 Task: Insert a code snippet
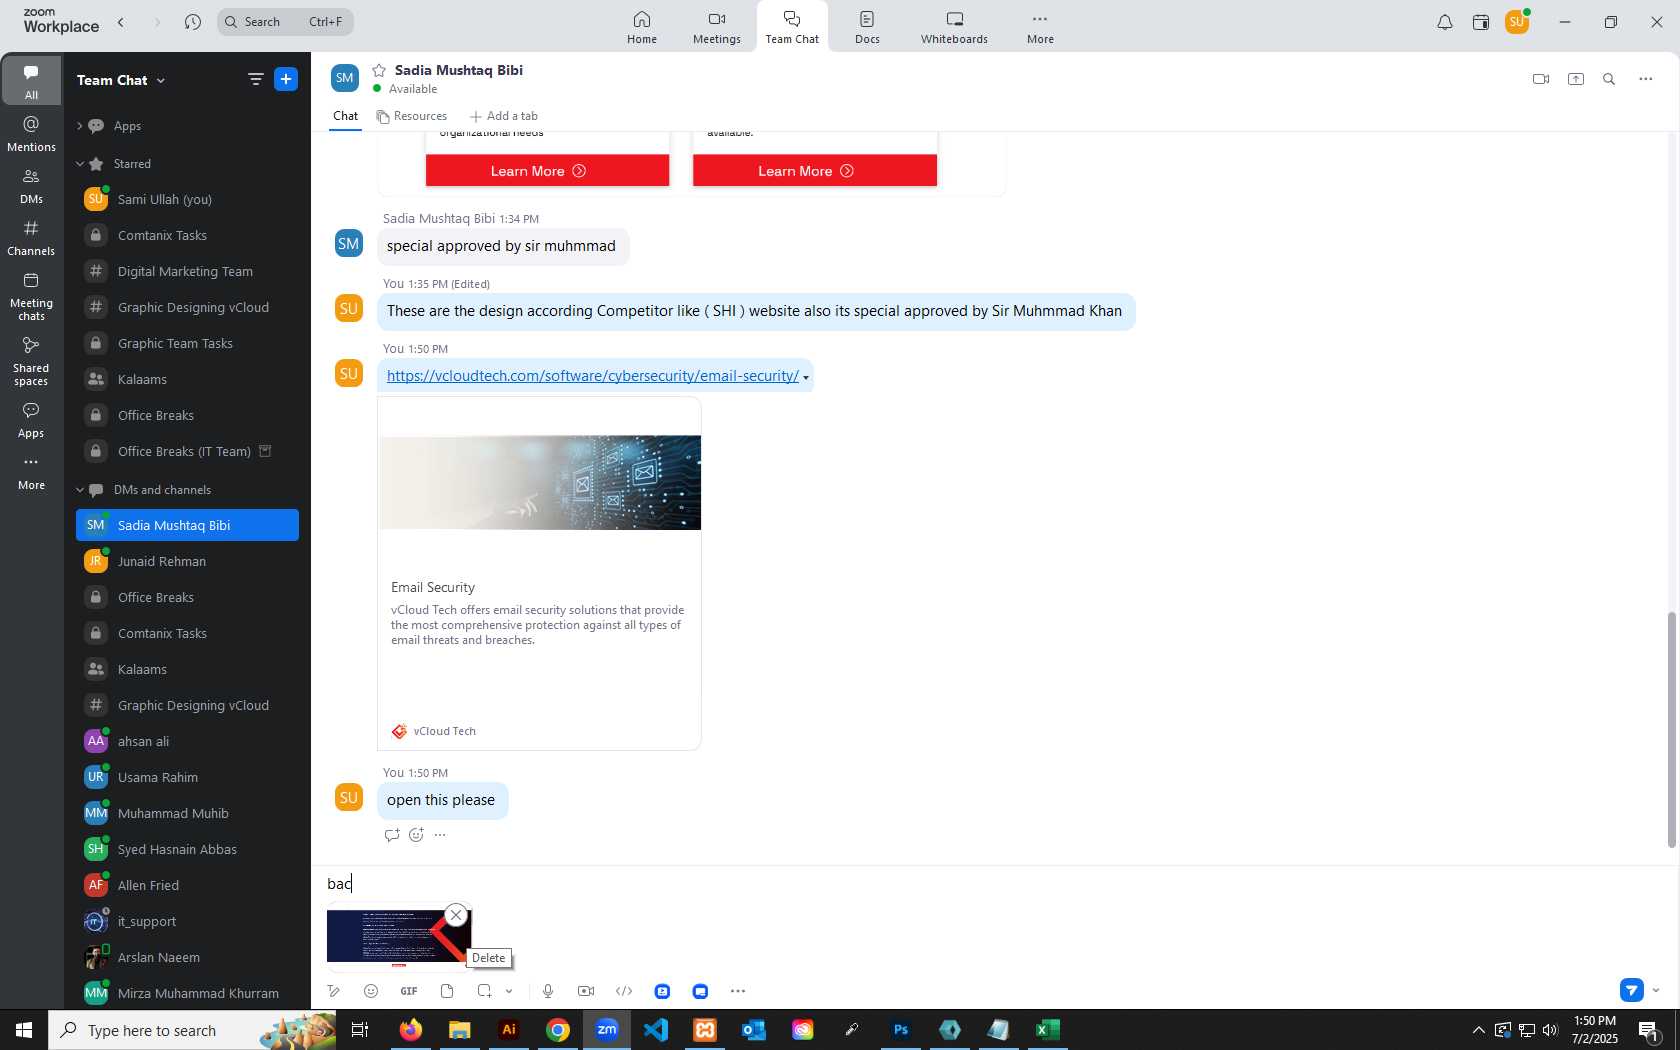624,991
